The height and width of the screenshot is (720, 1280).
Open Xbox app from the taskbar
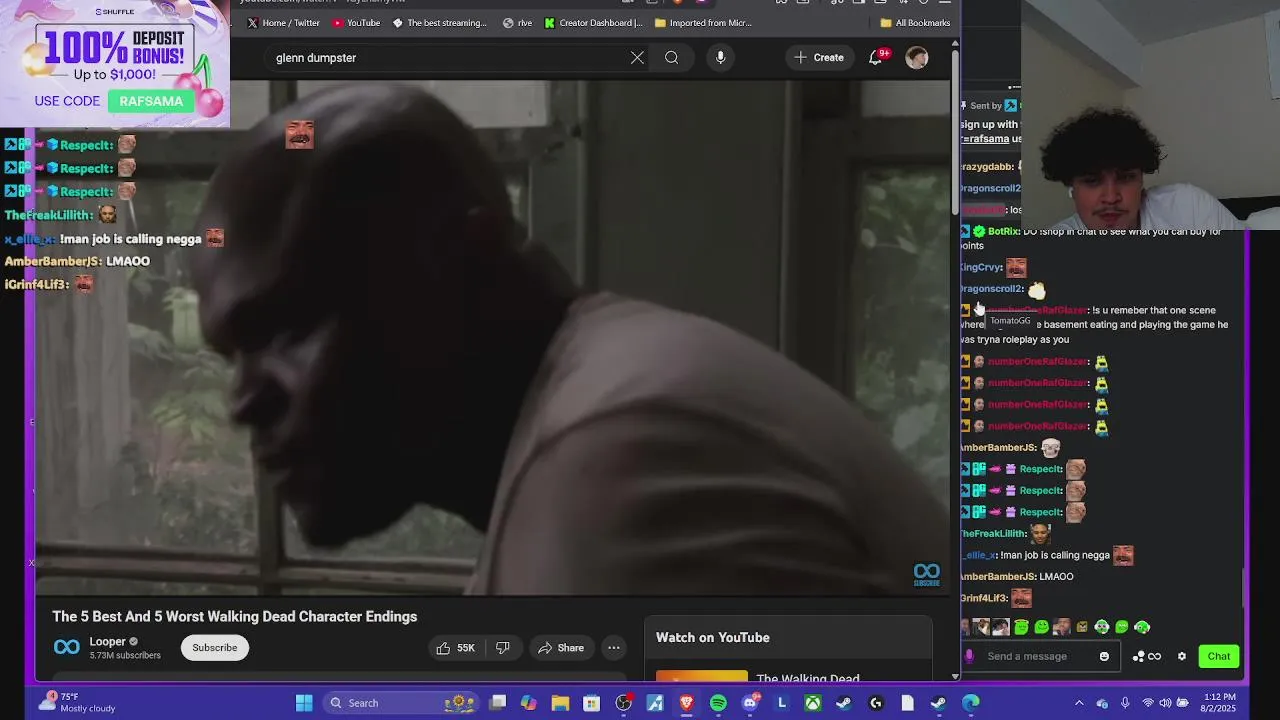813,703
